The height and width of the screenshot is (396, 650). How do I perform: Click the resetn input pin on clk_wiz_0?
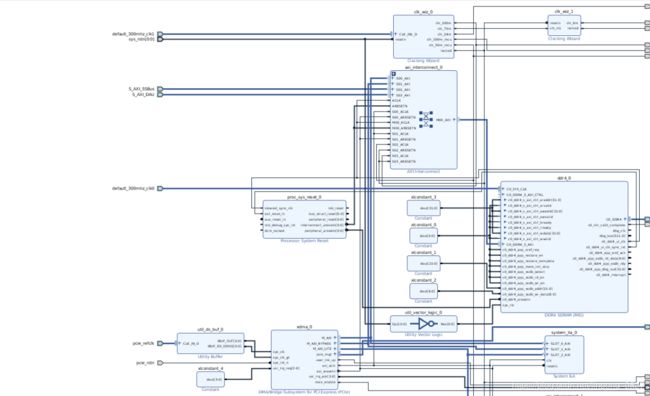coord(400,40)
